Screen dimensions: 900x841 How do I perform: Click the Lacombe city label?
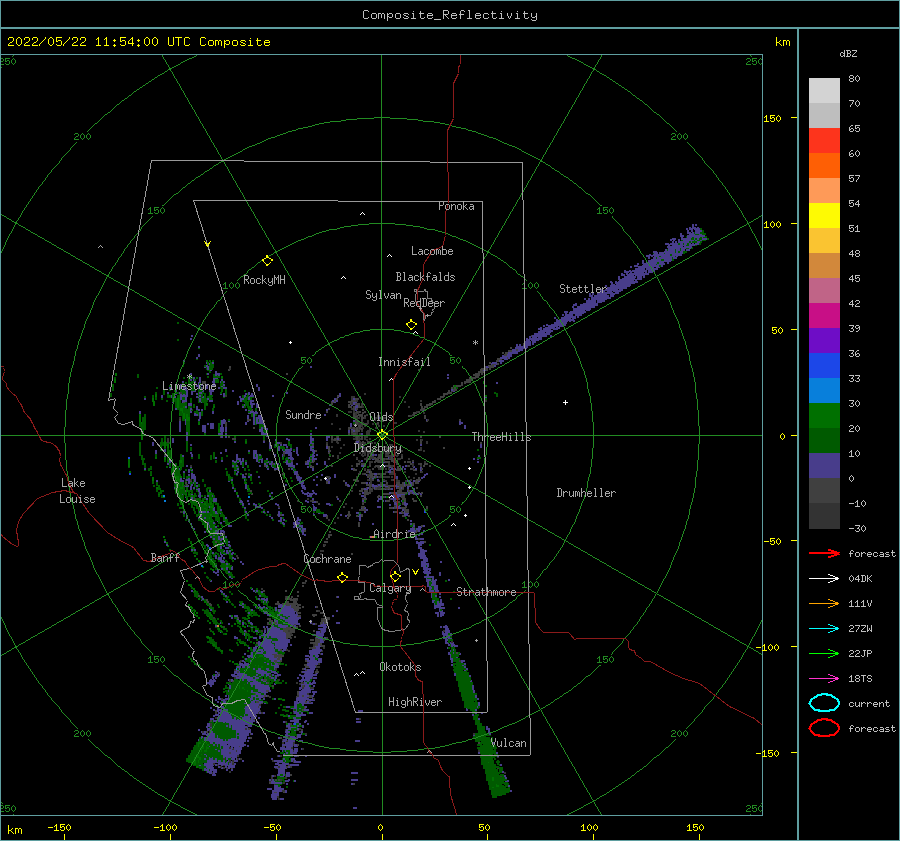[x=432, y=251]
